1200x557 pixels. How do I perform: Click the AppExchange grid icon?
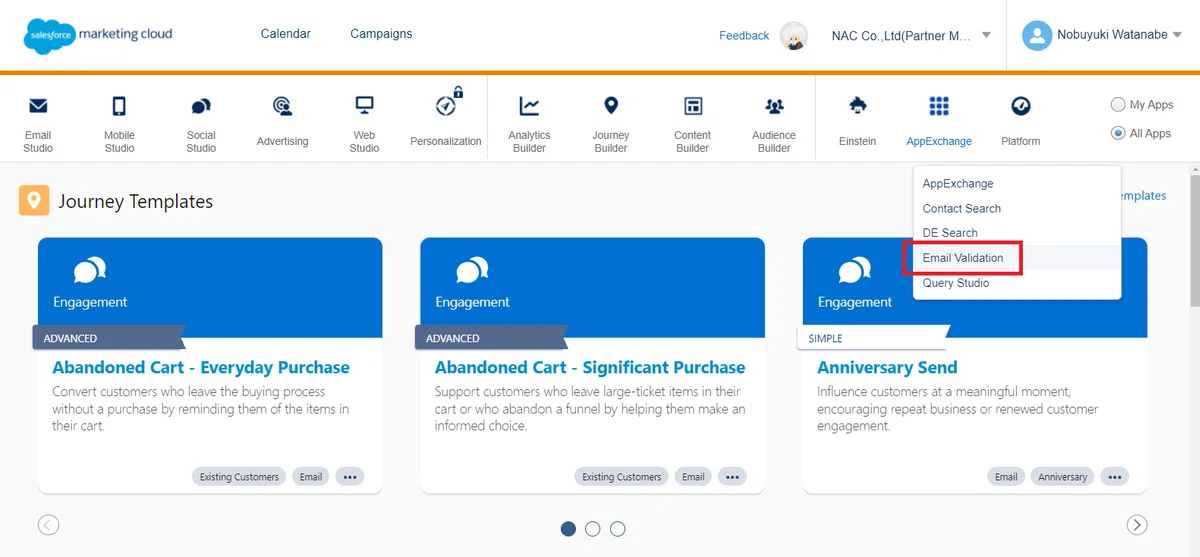(939, 106)
